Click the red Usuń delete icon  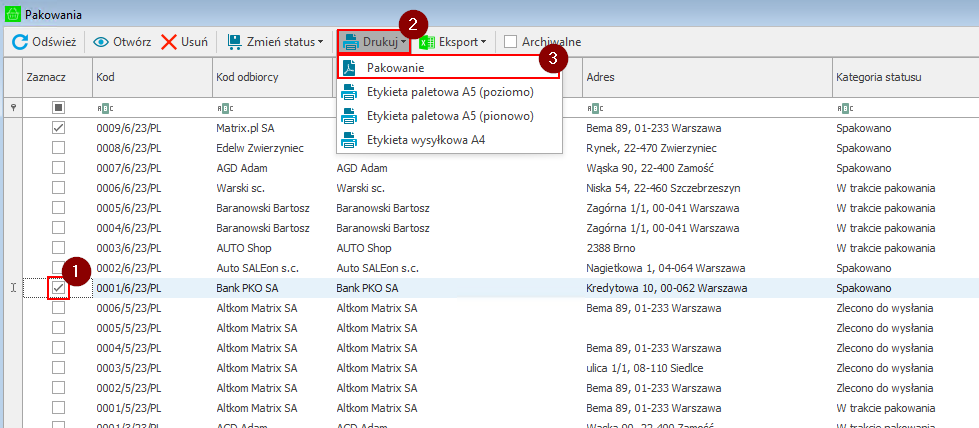coord(169,42)
